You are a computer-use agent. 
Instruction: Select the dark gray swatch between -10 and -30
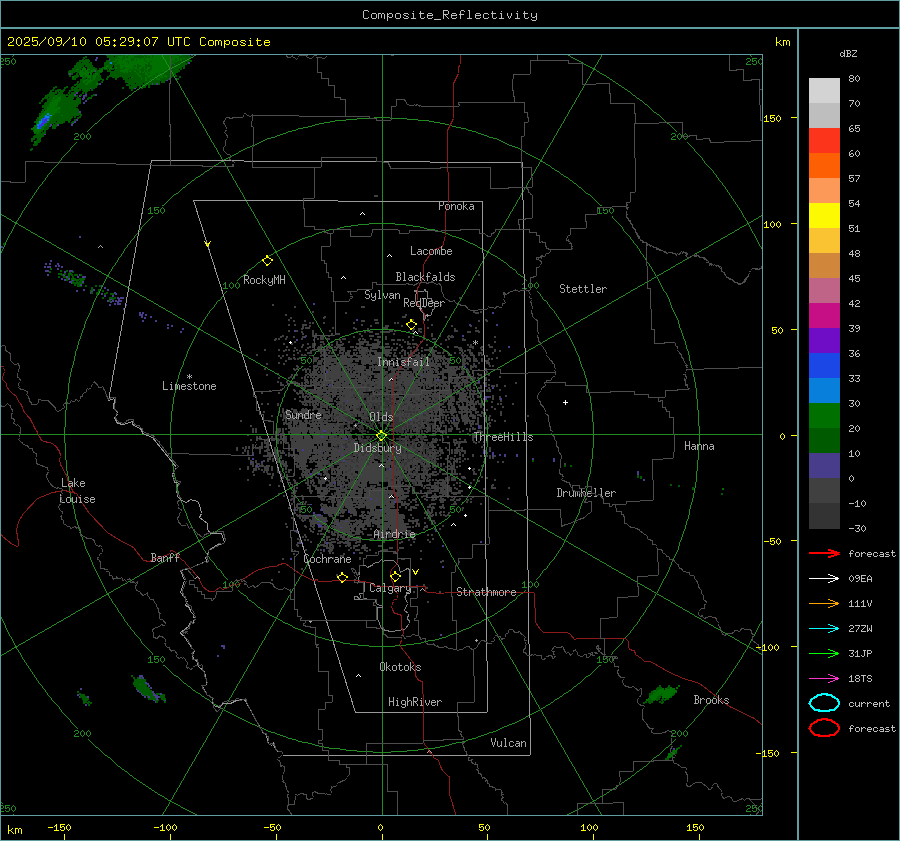824,516
